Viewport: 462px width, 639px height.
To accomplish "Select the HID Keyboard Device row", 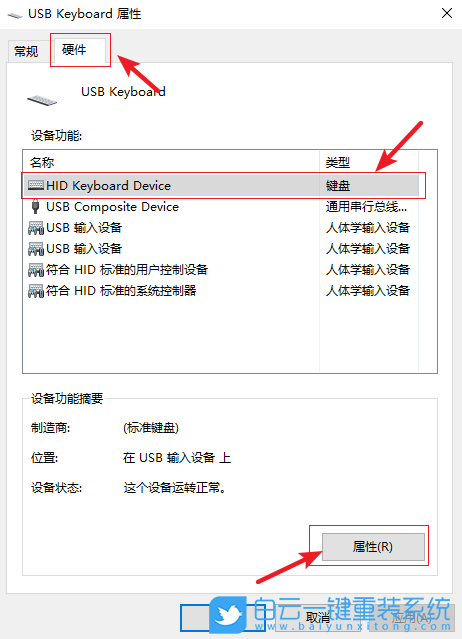I will (x=221, y=185).
